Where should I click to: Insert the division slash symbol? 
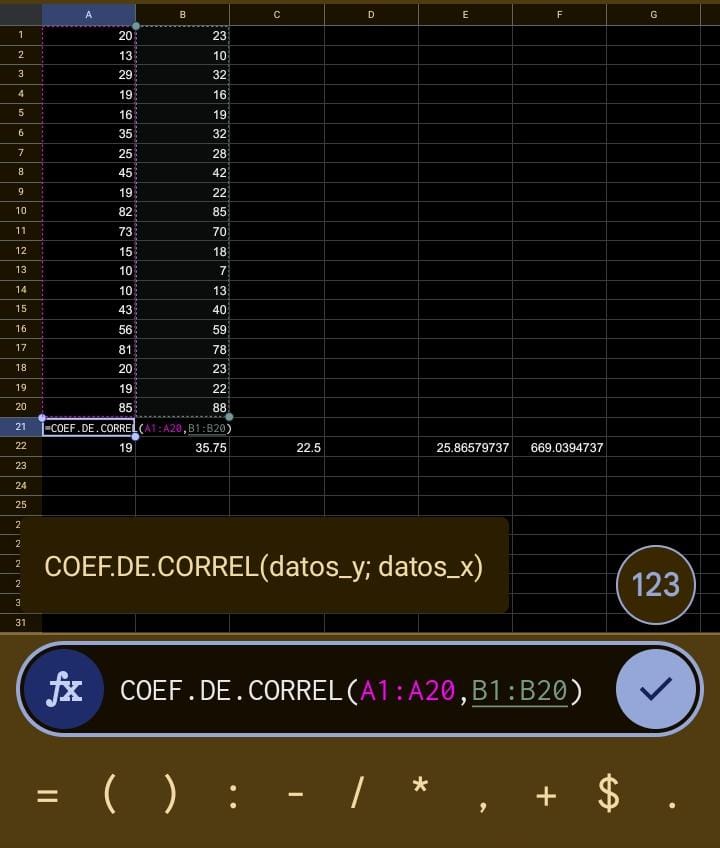(357, 796)
